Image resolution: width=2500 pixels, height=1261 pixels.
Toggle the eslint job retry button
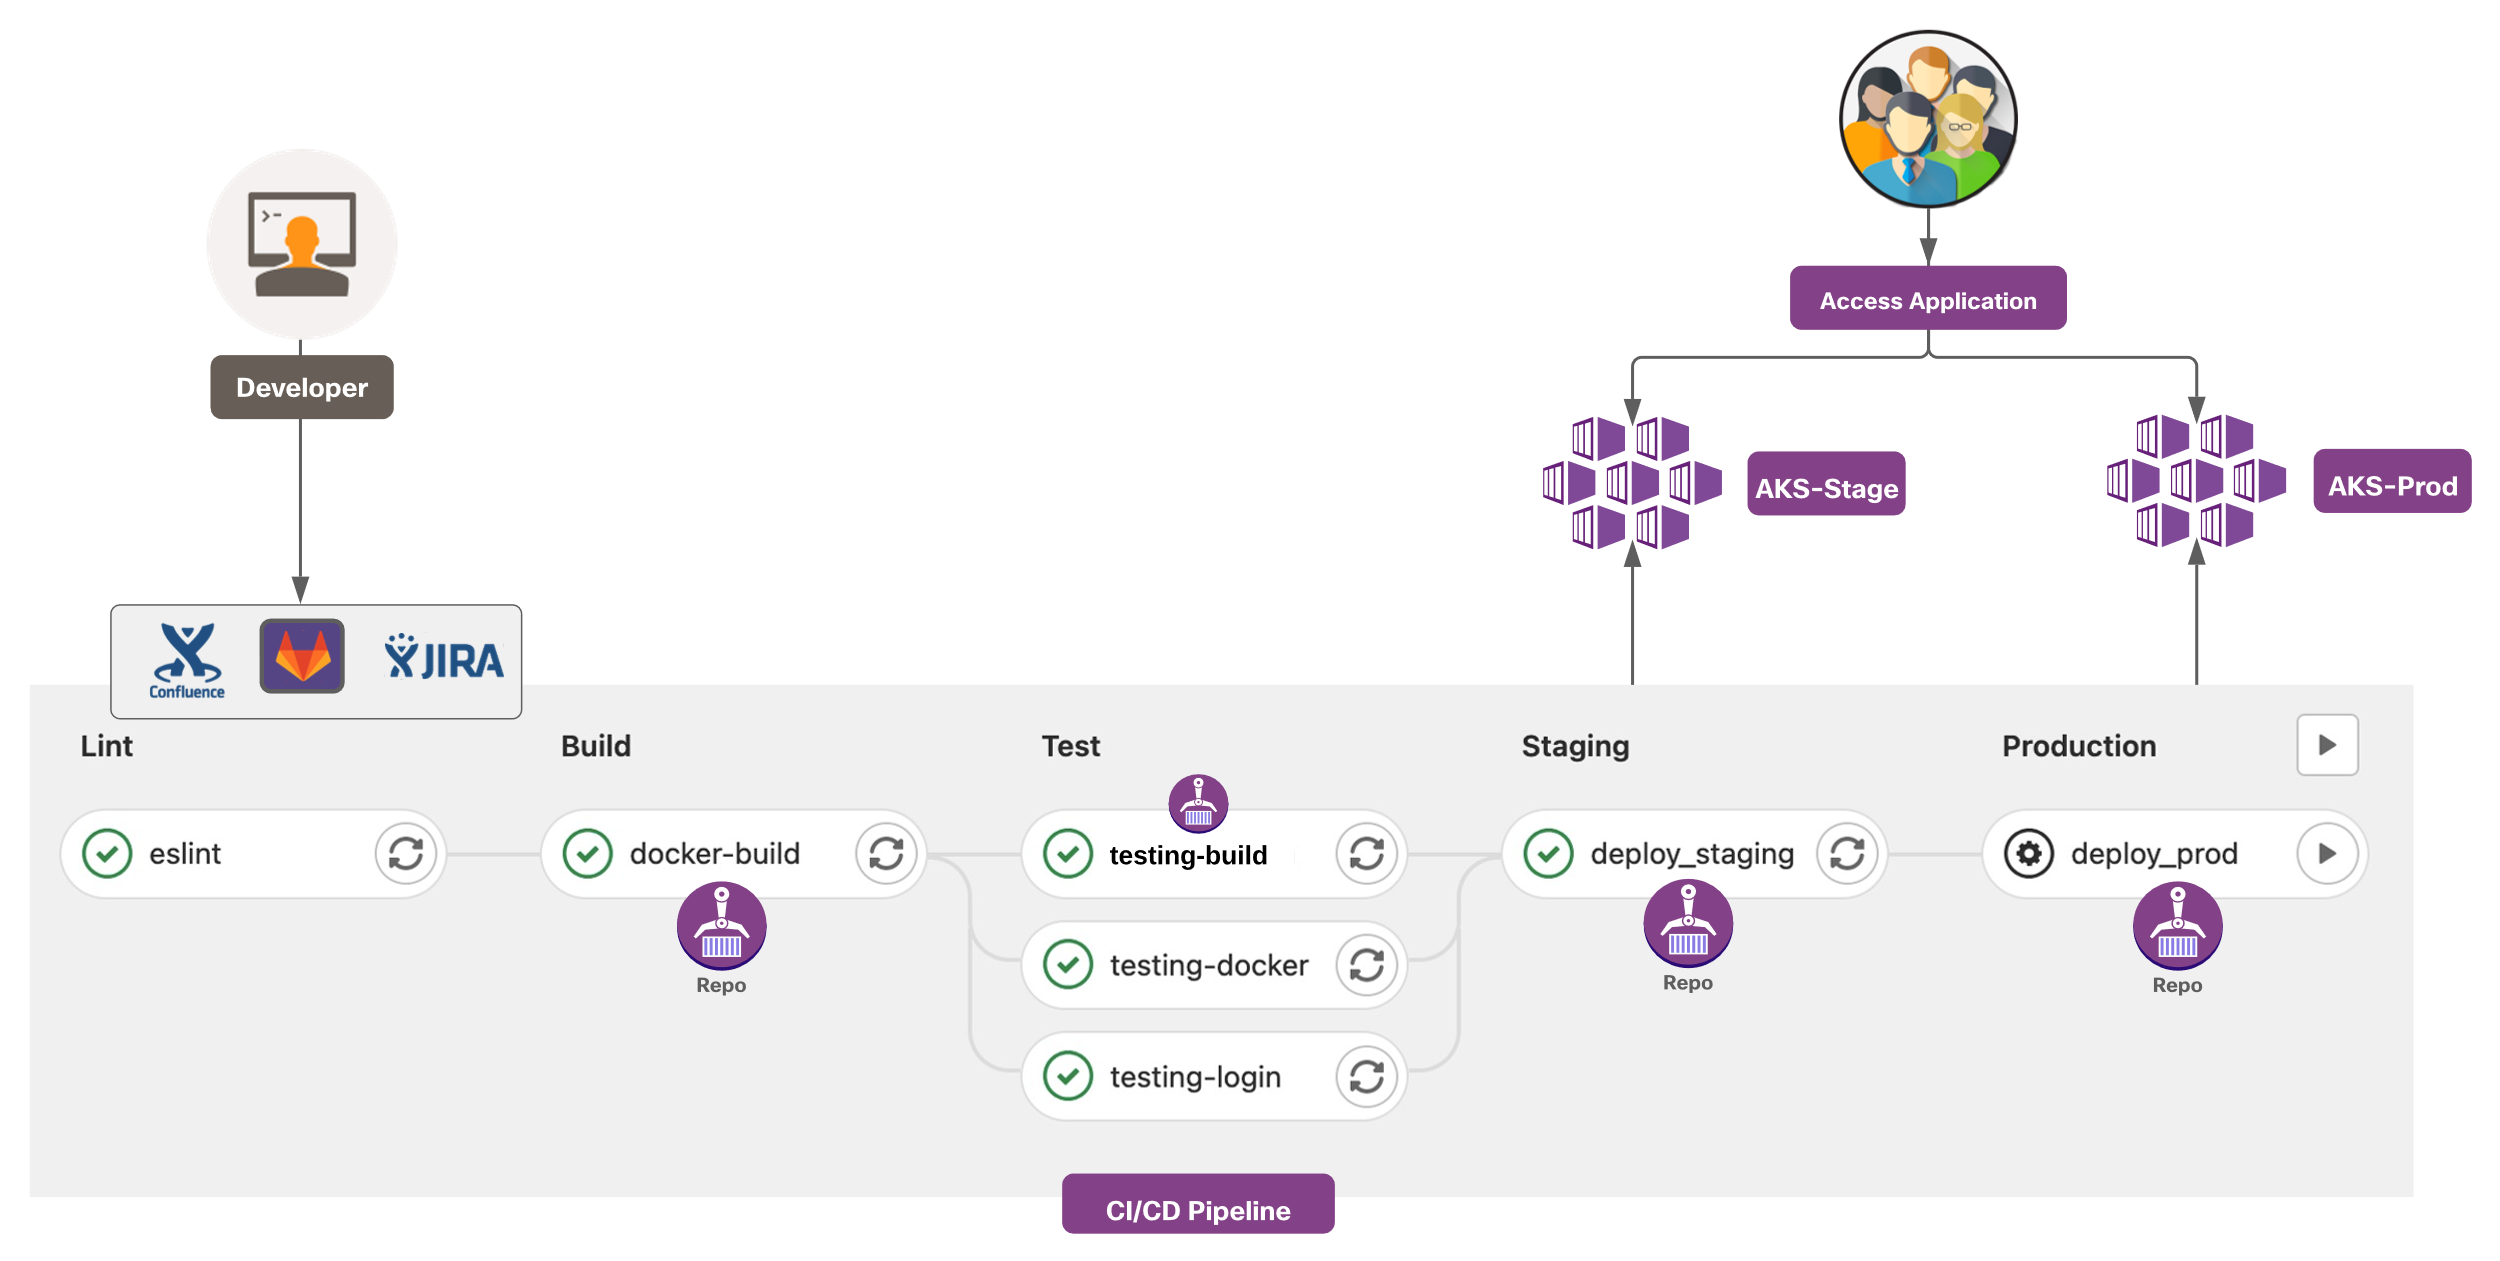408,854
